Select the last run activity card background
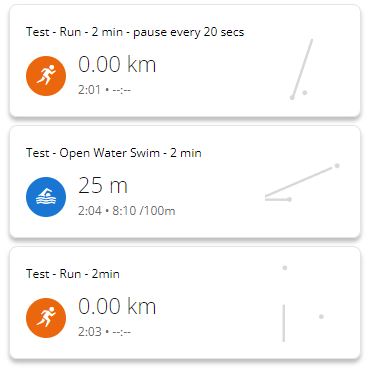The height and width of the screenshot is (370, 372). [x=185, y=303]
